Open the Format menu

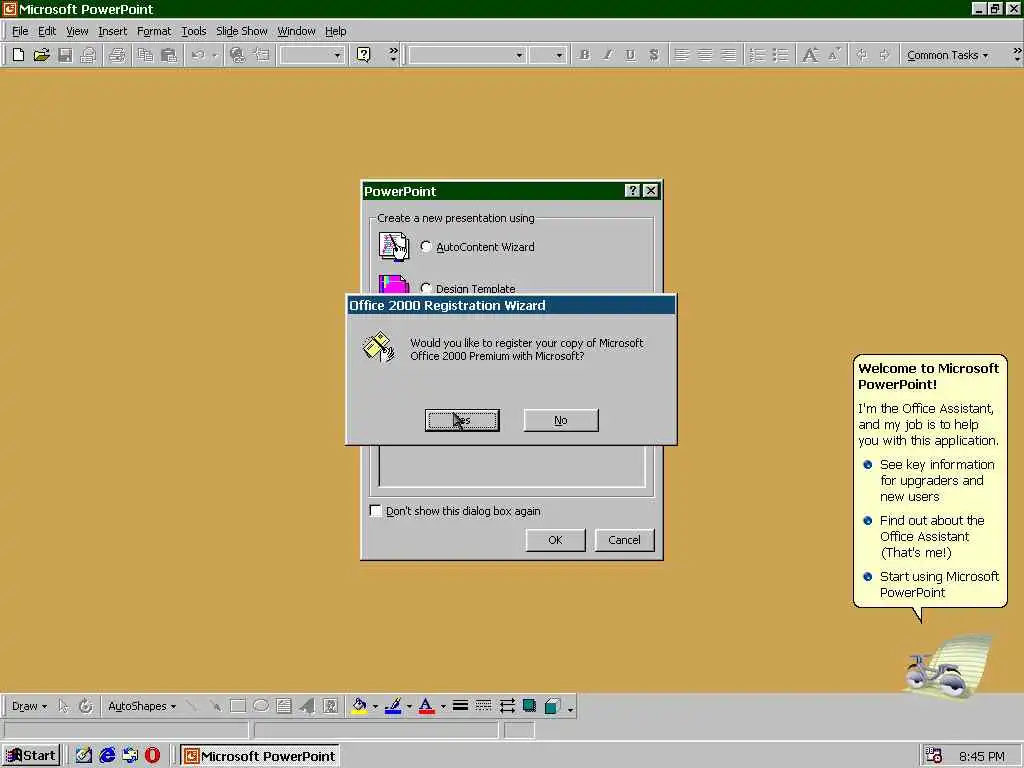tap(153, 31)
